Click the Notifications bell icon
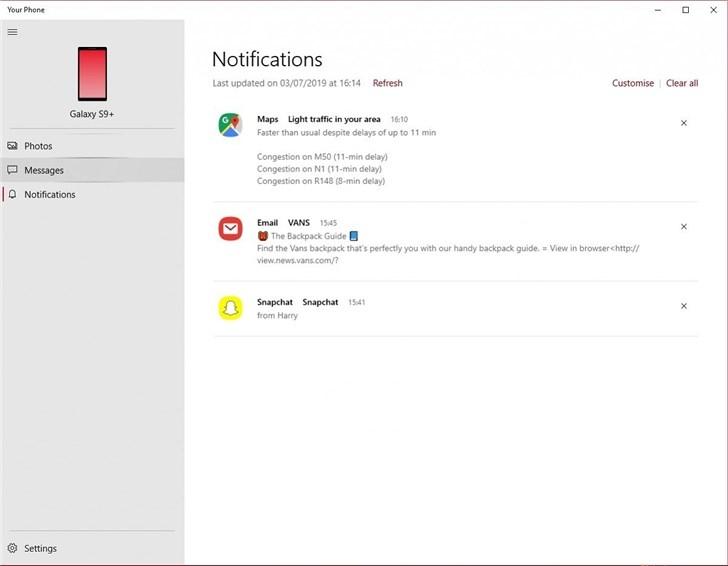Viewport: 728px width, 566px height. click(x=13, y=194)
